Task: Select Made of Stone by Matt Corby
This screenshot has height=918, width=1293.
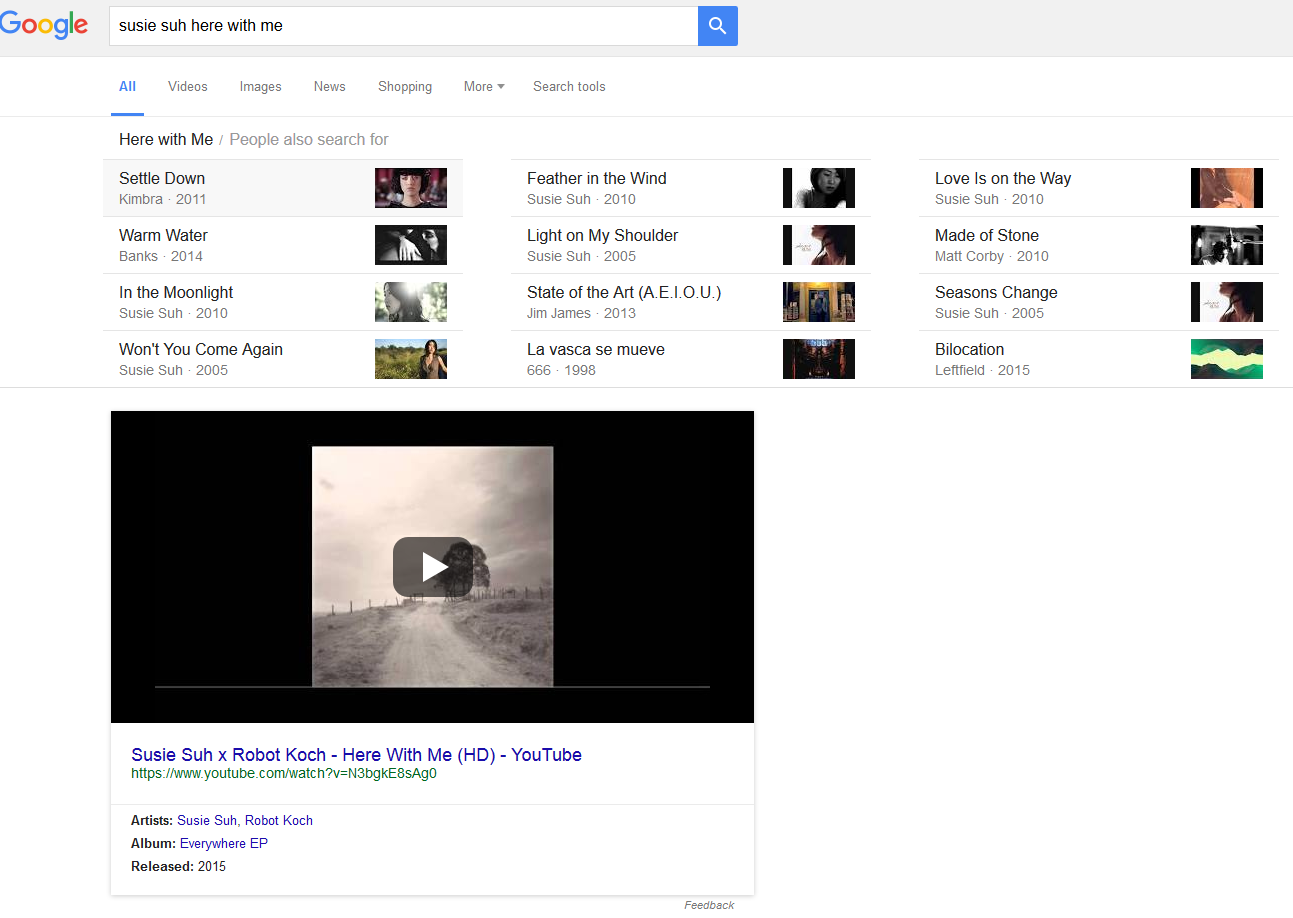Action: (x=987, y=236)
